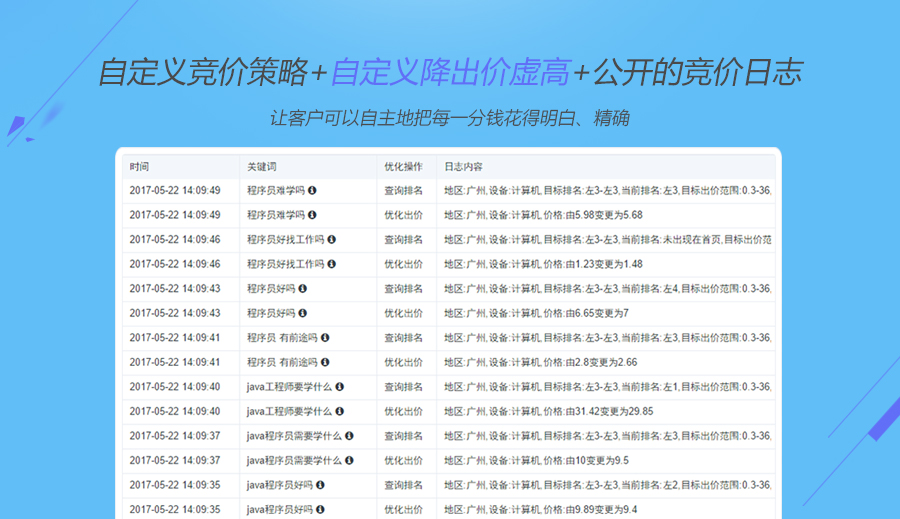Viewport: 900px width, 519px height.
Task: Click log entry 价格由1.23变更为1.48
Action: (x=543, y=264)
